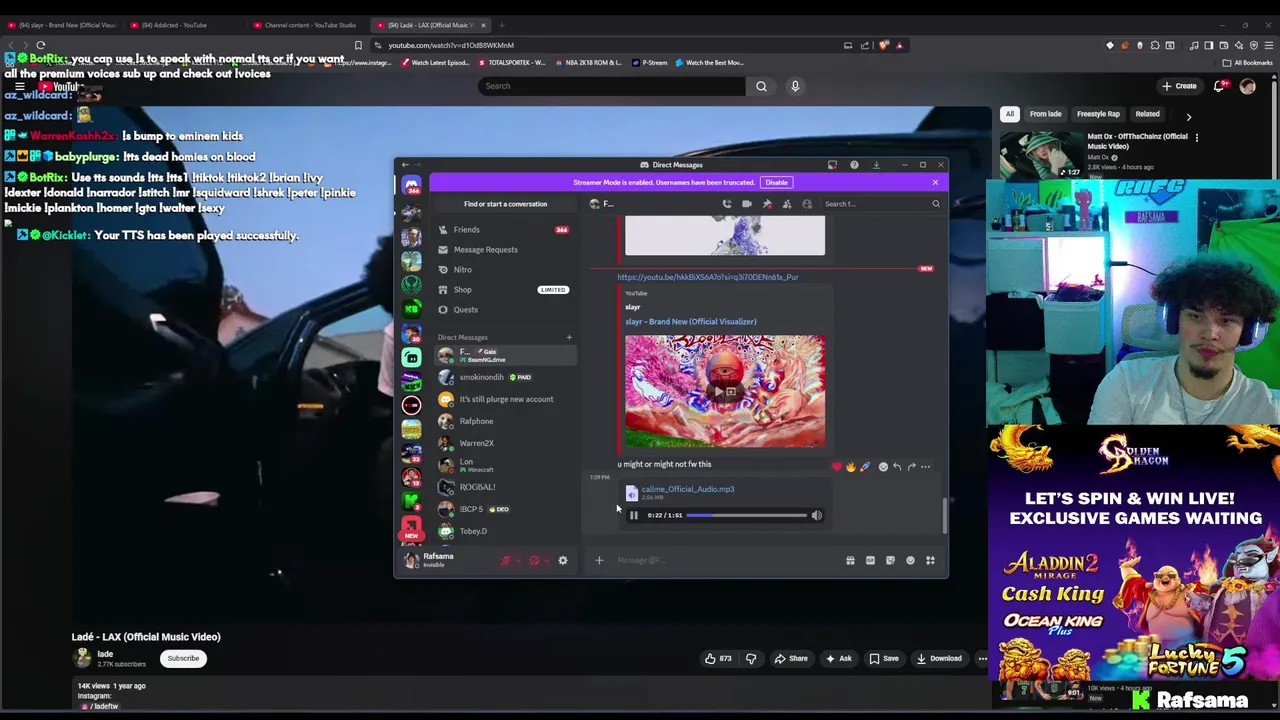Show the user profile panel in Discord
Screen dimensions: 1280x720
807,204
